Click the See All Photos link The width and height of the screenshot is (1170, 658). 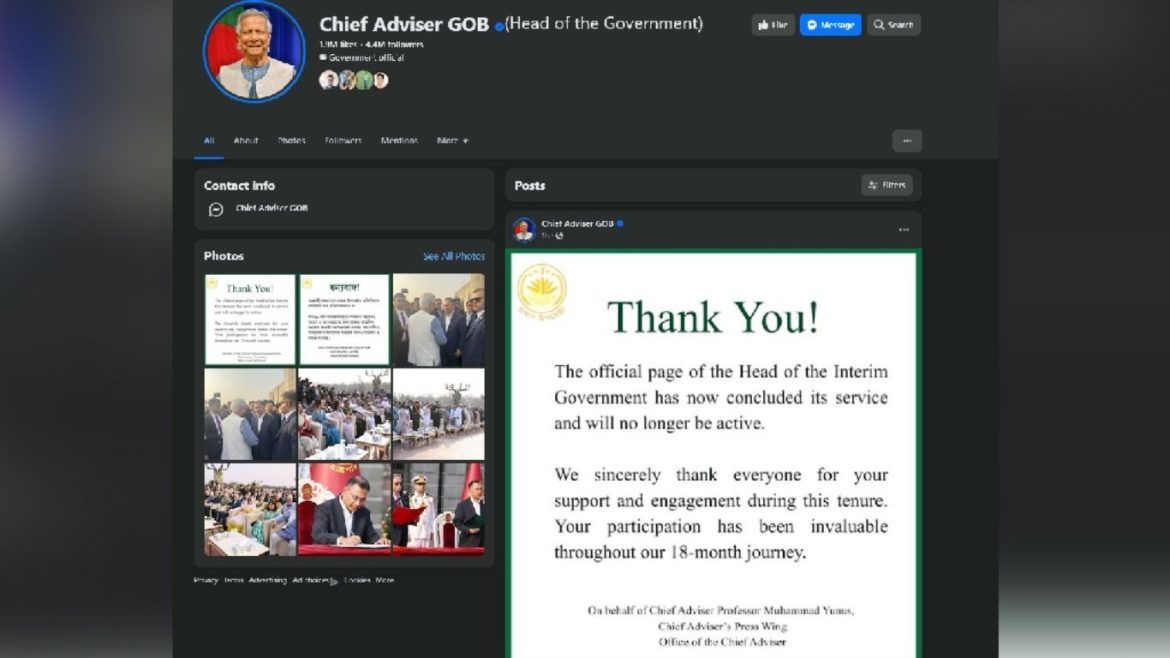pyautogui.click(x=453, y=256)
